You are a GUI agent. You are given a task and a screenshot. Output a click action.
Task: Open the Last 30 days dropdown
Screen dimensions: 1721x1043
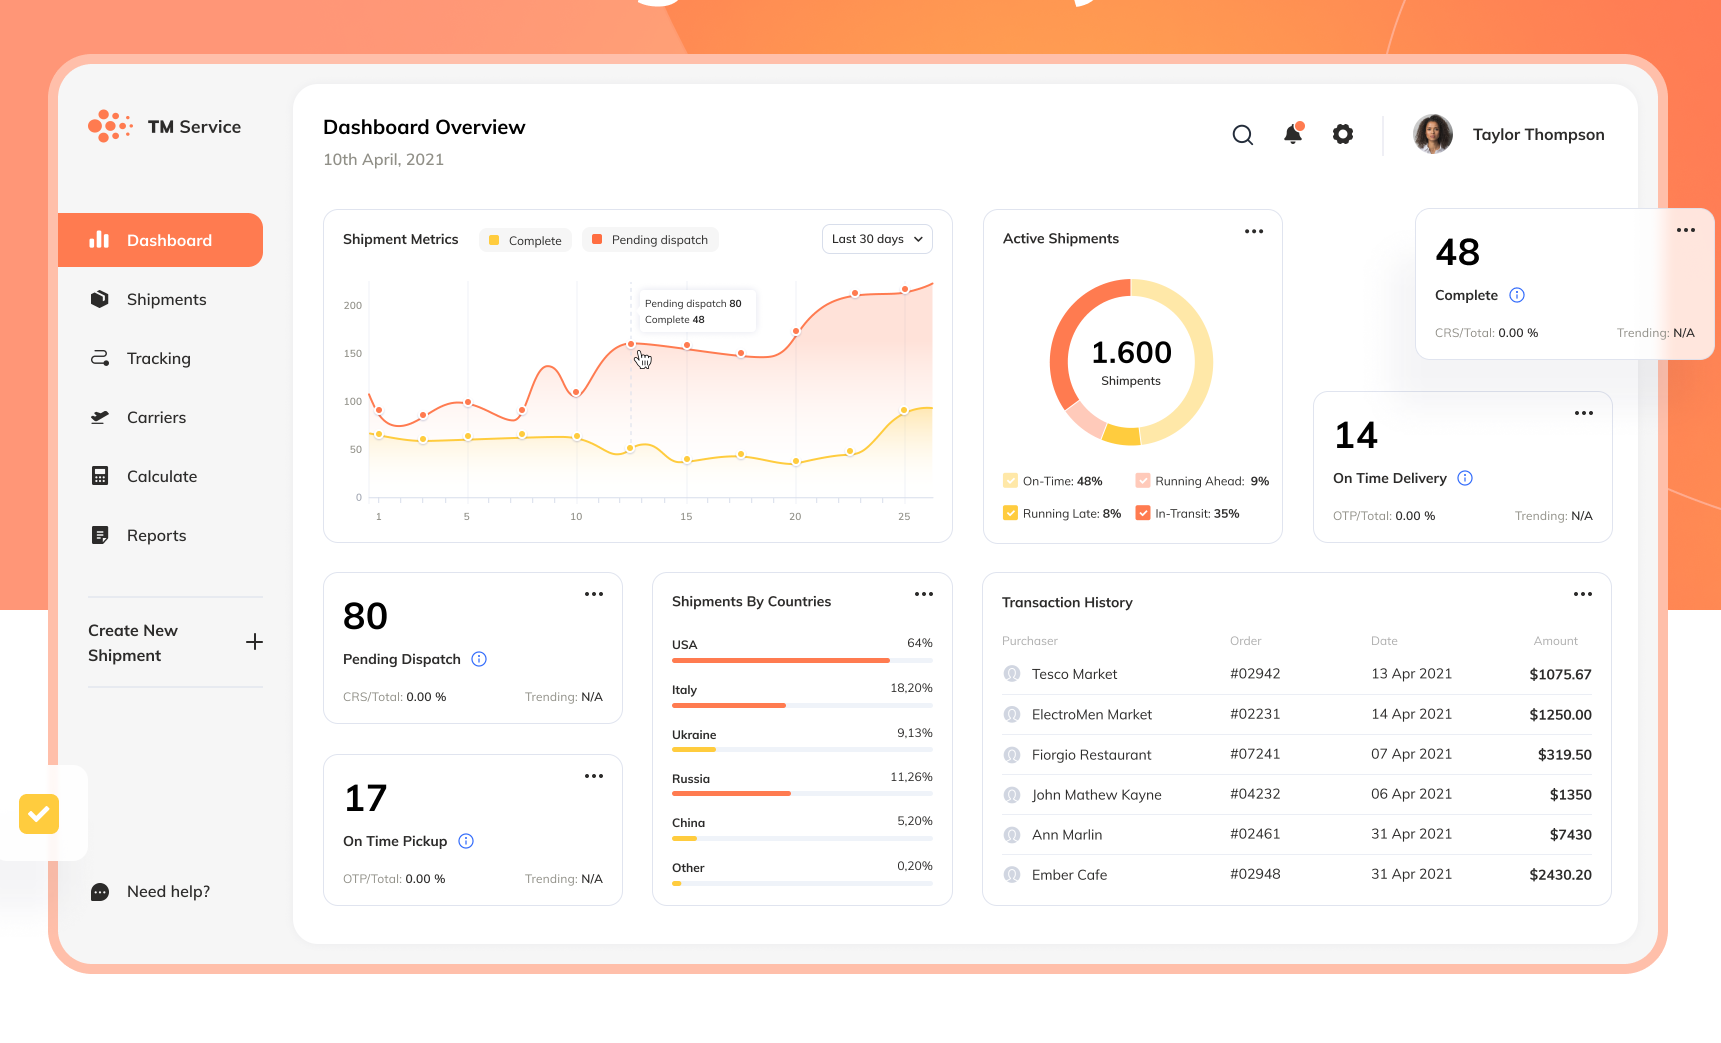pos(877,239)
